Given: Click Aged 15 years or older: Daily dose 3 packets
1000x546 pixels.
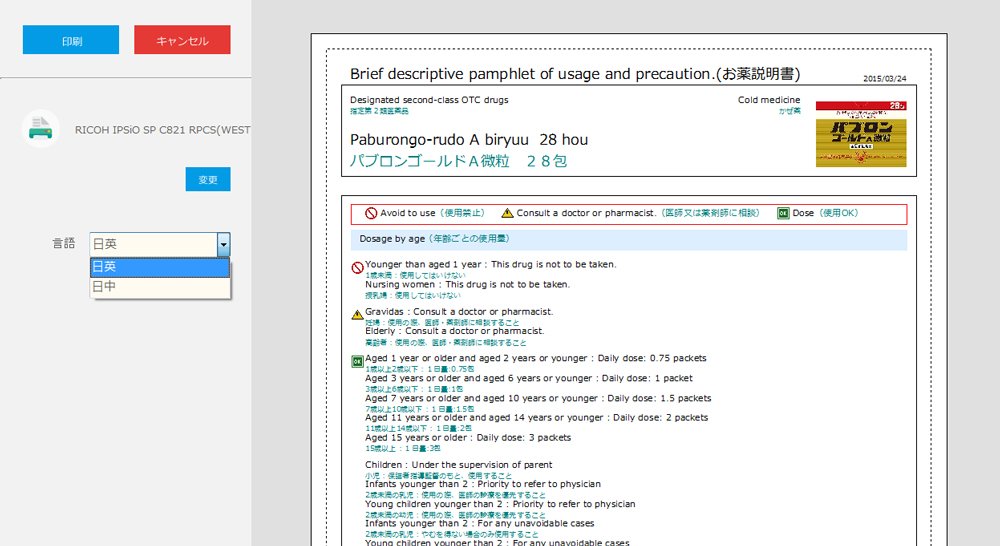Looking at the screenshot, I should pos(468,438).
